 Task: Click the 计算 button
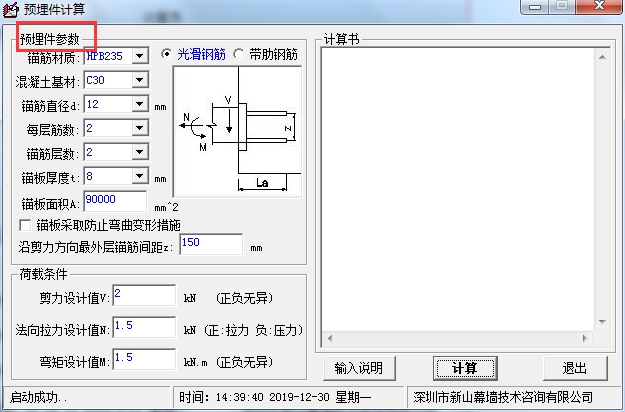[x=465, y=368]
